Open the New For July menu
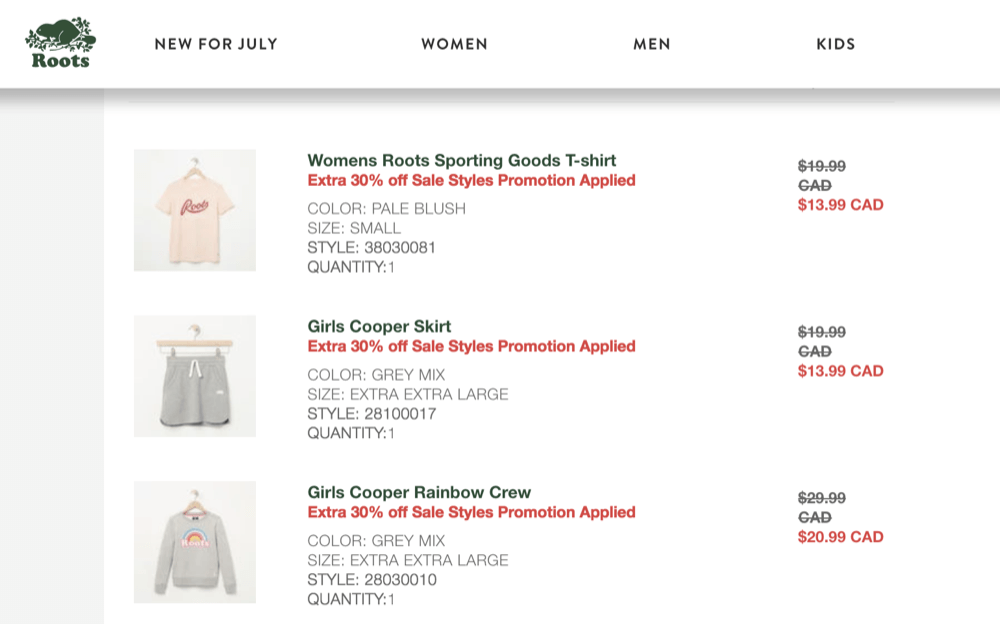Viewport: 1000px width, 624px height. (x=216, y=44)
